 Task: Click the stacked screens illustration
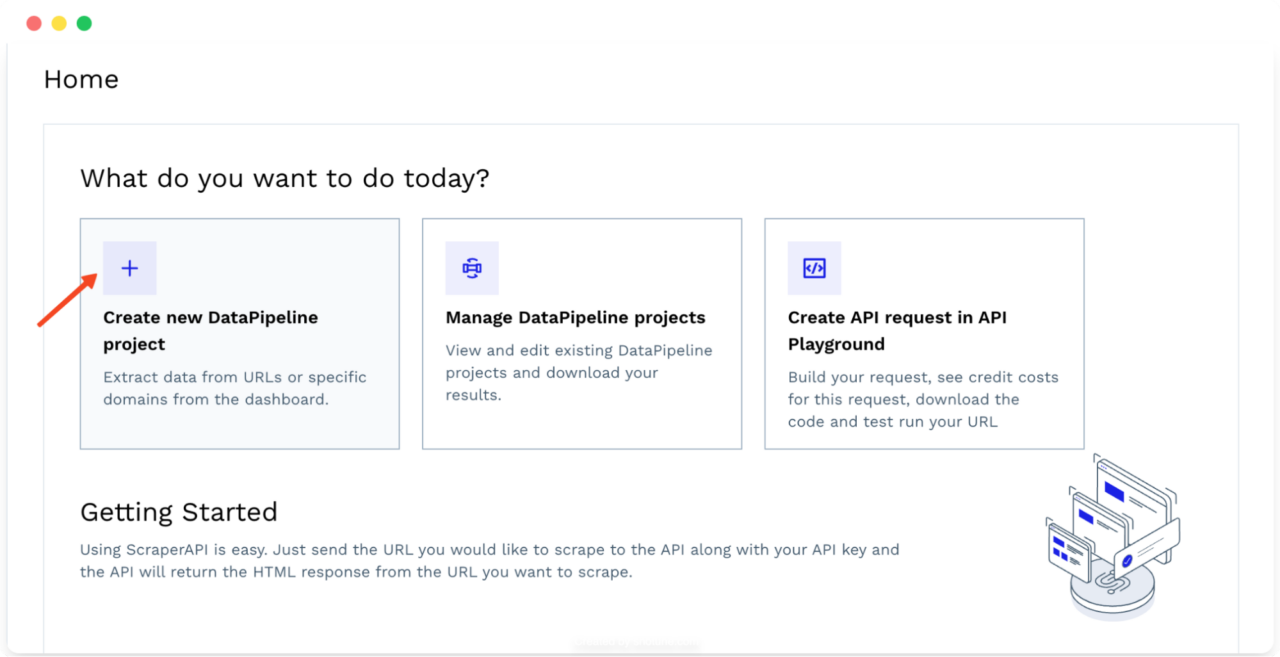click(x=1113, y=537)
